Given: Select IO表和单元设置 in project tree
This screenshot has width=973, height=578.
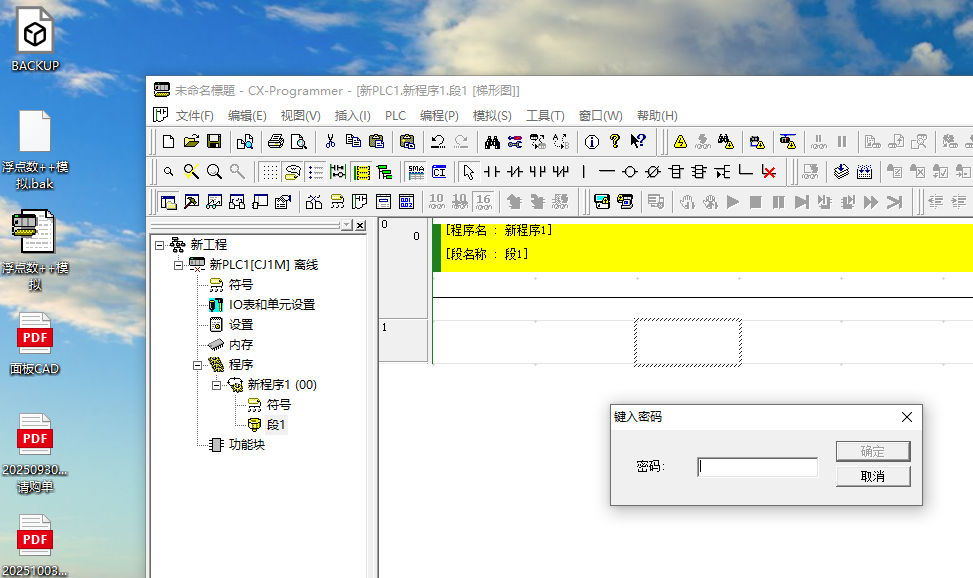Looking at the screenshot, I should point(271,305).
